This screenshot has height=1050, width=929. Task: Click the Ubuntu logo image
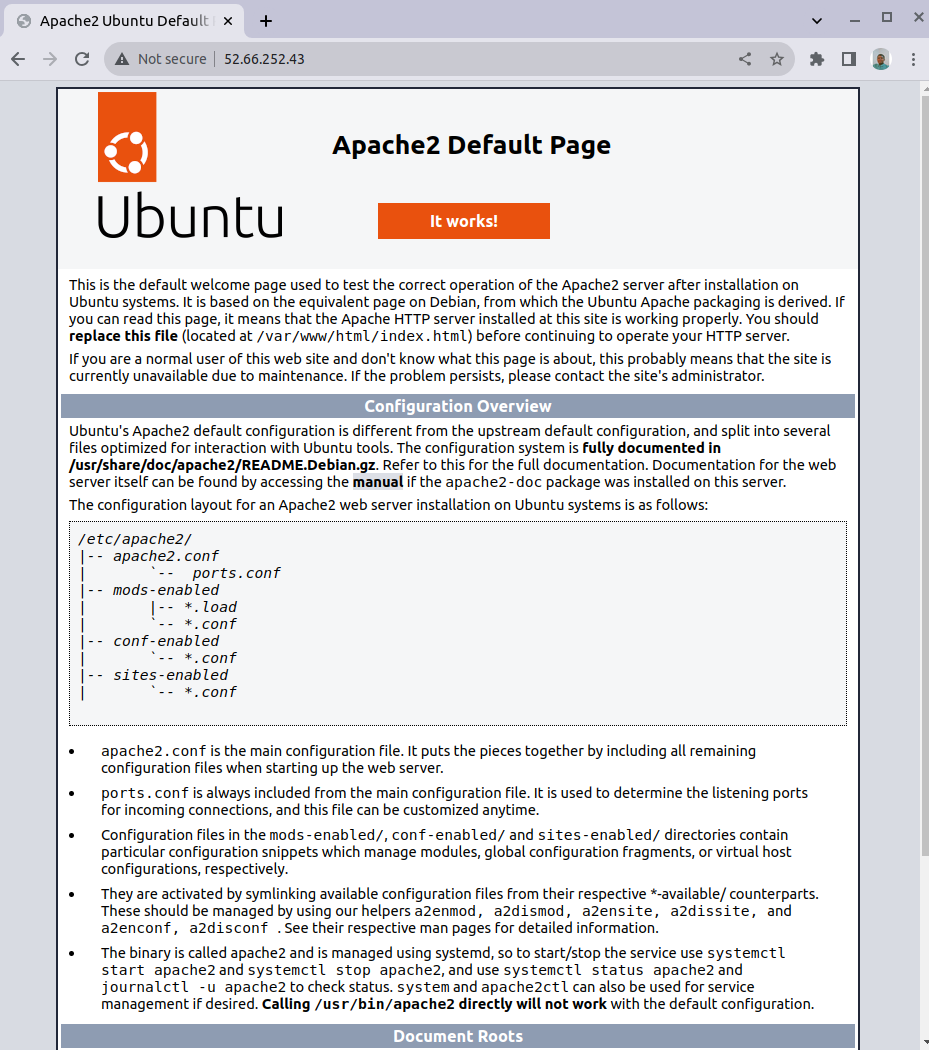tap(190, 165)
